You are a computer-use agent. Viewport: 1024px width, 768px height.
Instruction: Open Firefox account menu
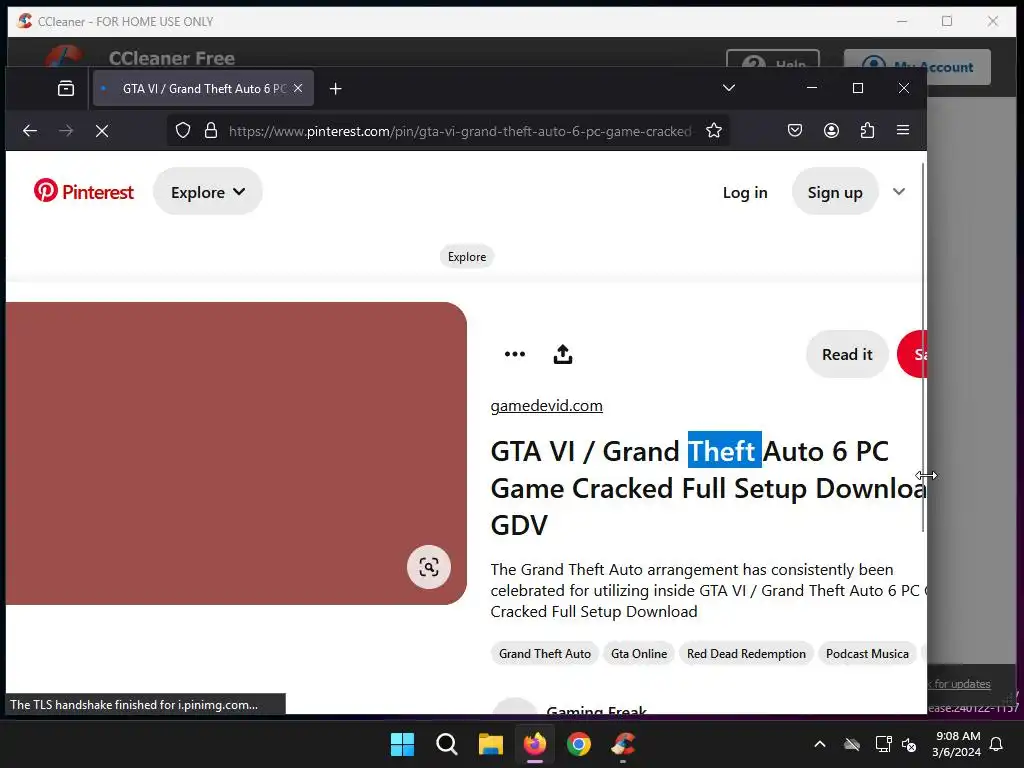click(x=831, y=131)
